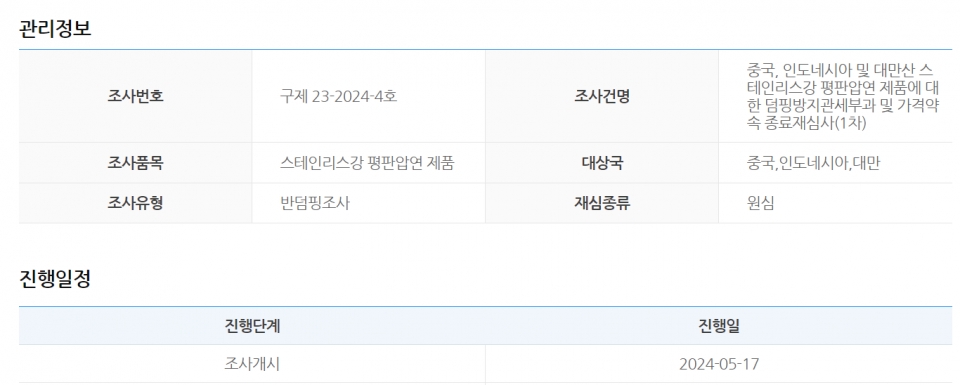The width and height of the screenshot is (960, 385).
Task: Click 스테인리스강 평판압연 제품 value
Action: (367, 163)
